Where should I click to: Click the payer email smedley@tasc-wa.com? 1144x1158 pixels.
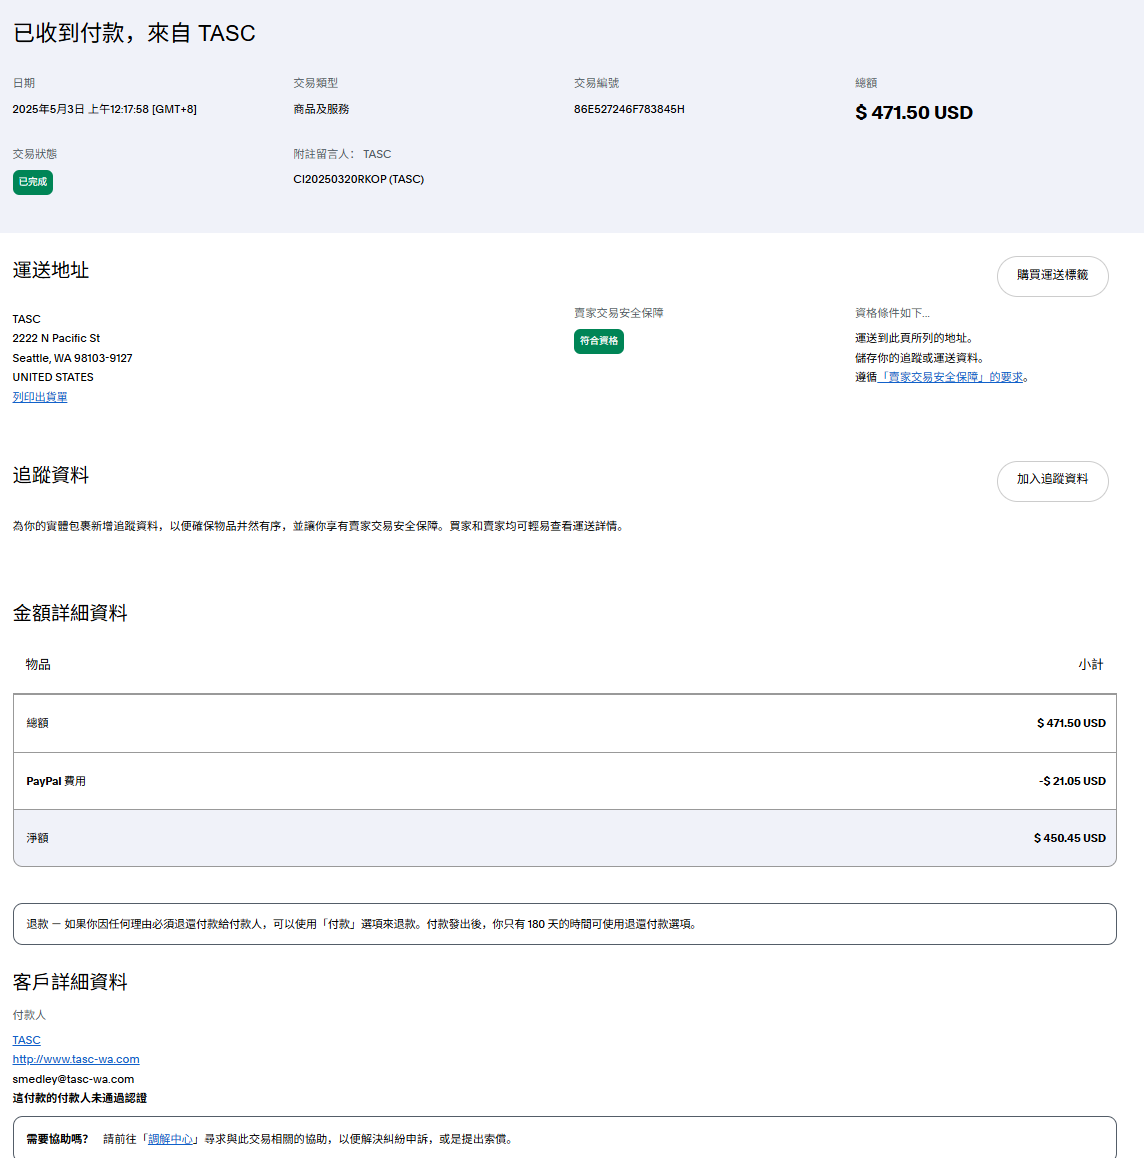(73, 1079)
